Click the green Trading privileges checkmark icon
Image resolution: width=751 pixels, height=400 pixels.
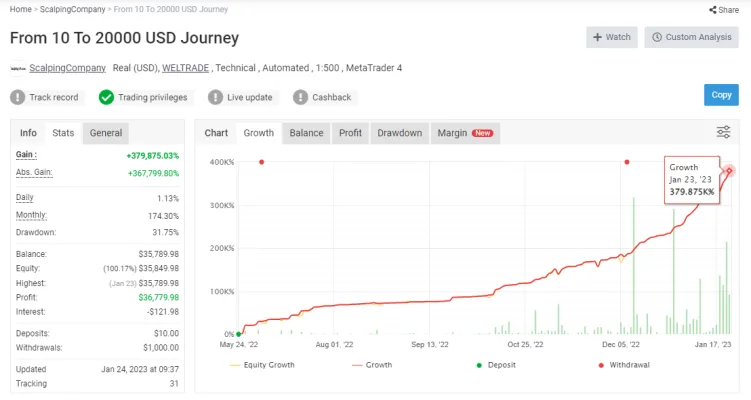pos(106,97)
